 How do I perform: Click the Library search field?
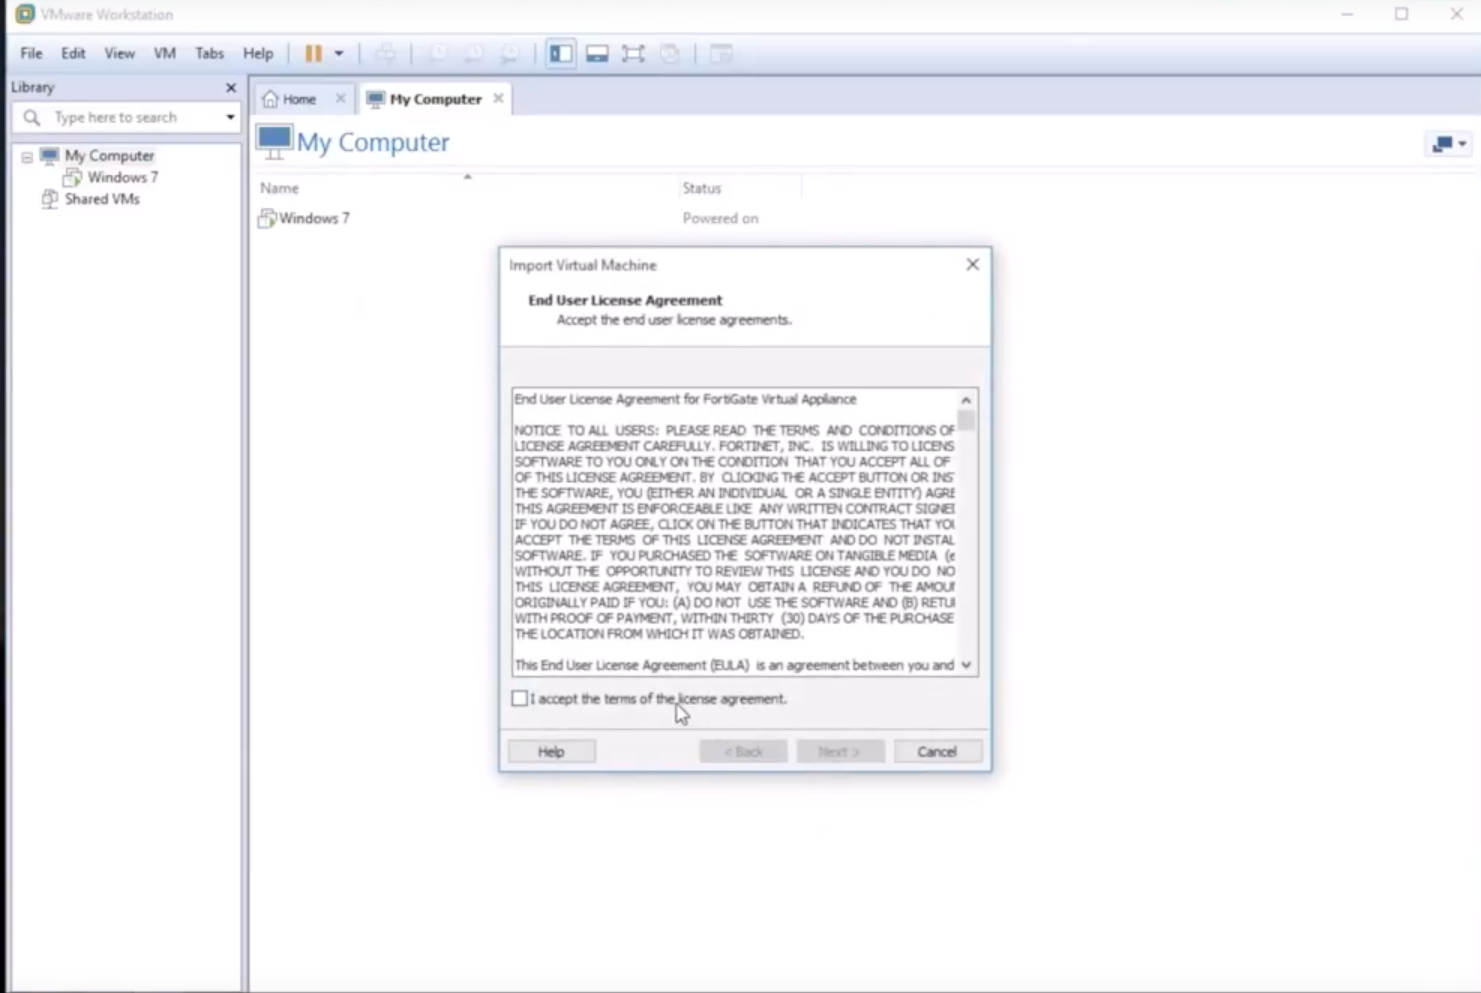(127, 117)
